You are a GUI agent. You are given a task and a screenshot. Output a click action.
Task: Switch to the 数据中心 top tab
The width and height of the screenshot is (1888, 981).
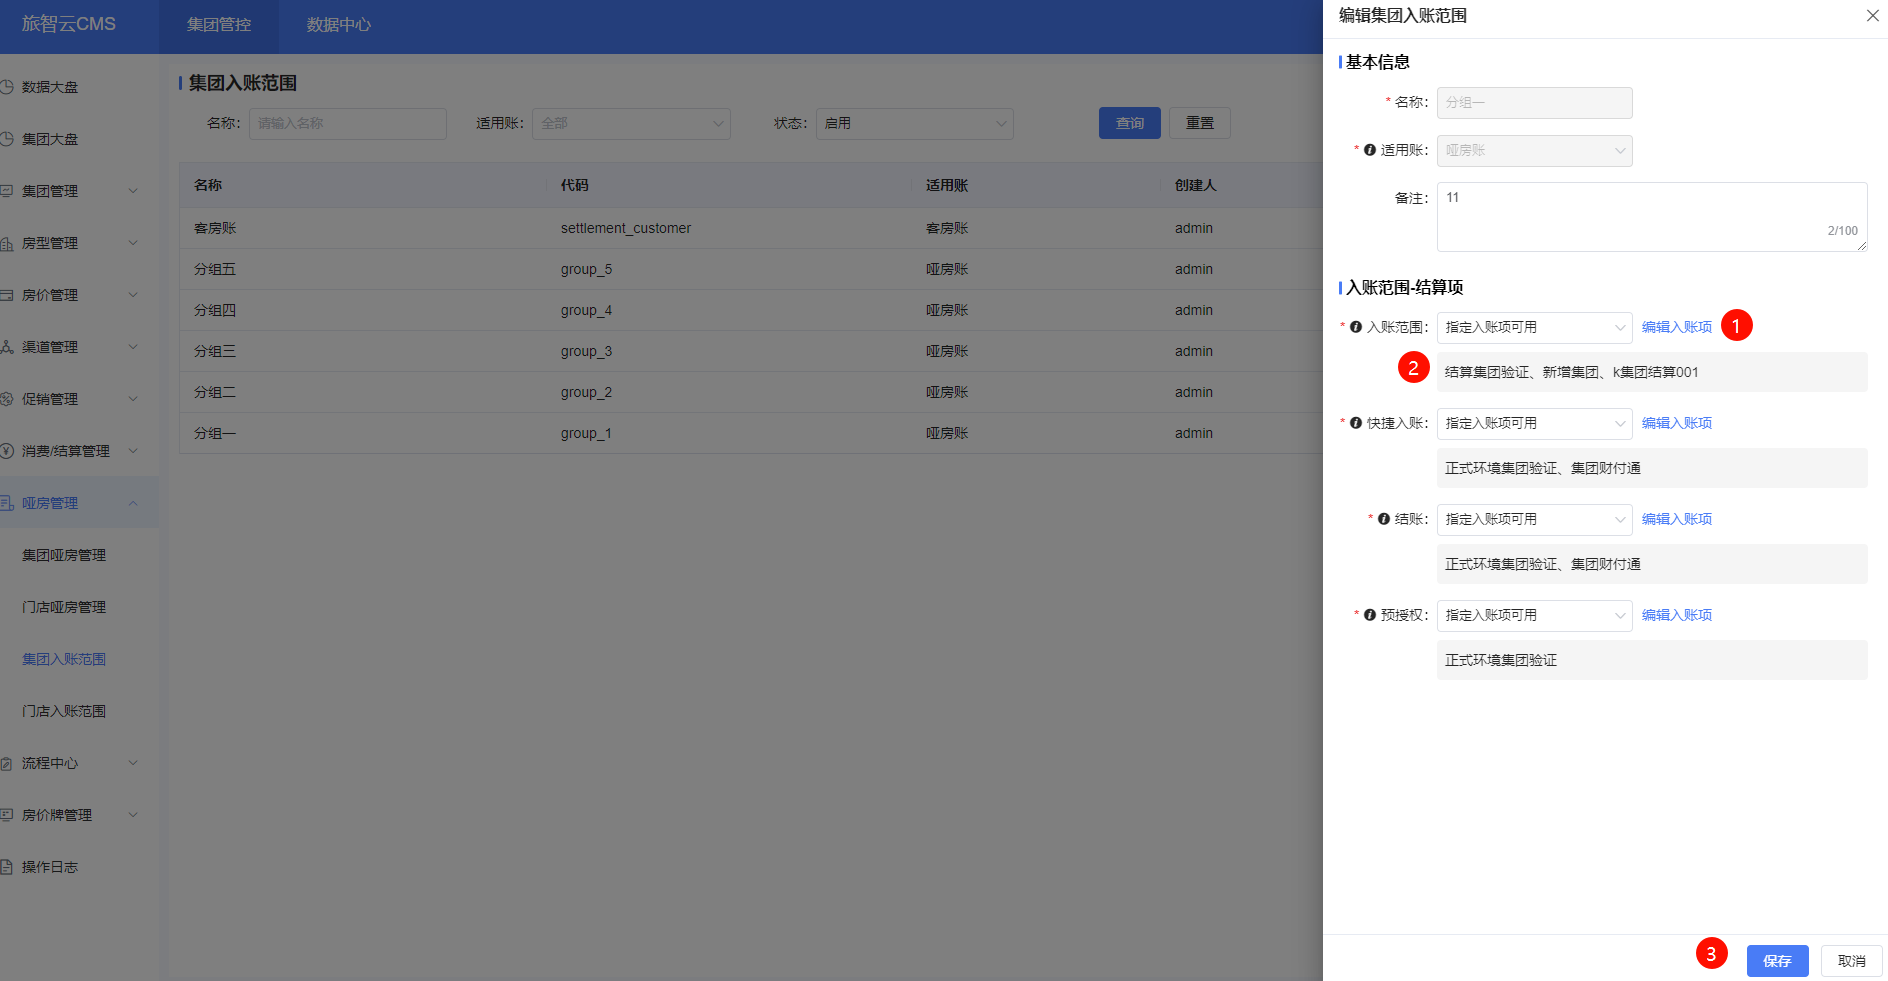[x=339, y=25]
